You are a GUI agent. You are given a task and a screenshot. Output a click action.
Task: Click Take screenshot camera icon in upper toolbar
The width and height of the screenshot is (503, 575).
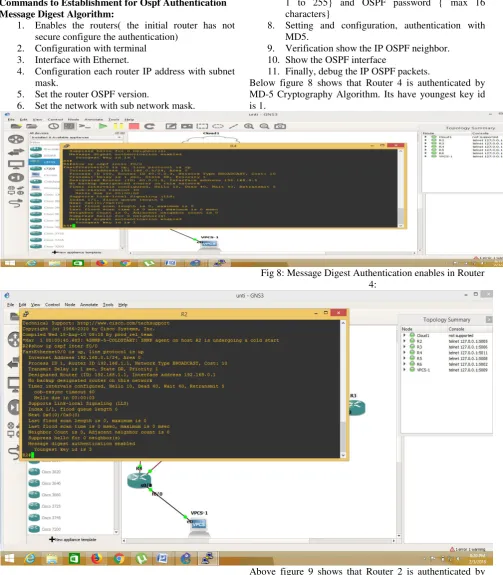(280, 126)
